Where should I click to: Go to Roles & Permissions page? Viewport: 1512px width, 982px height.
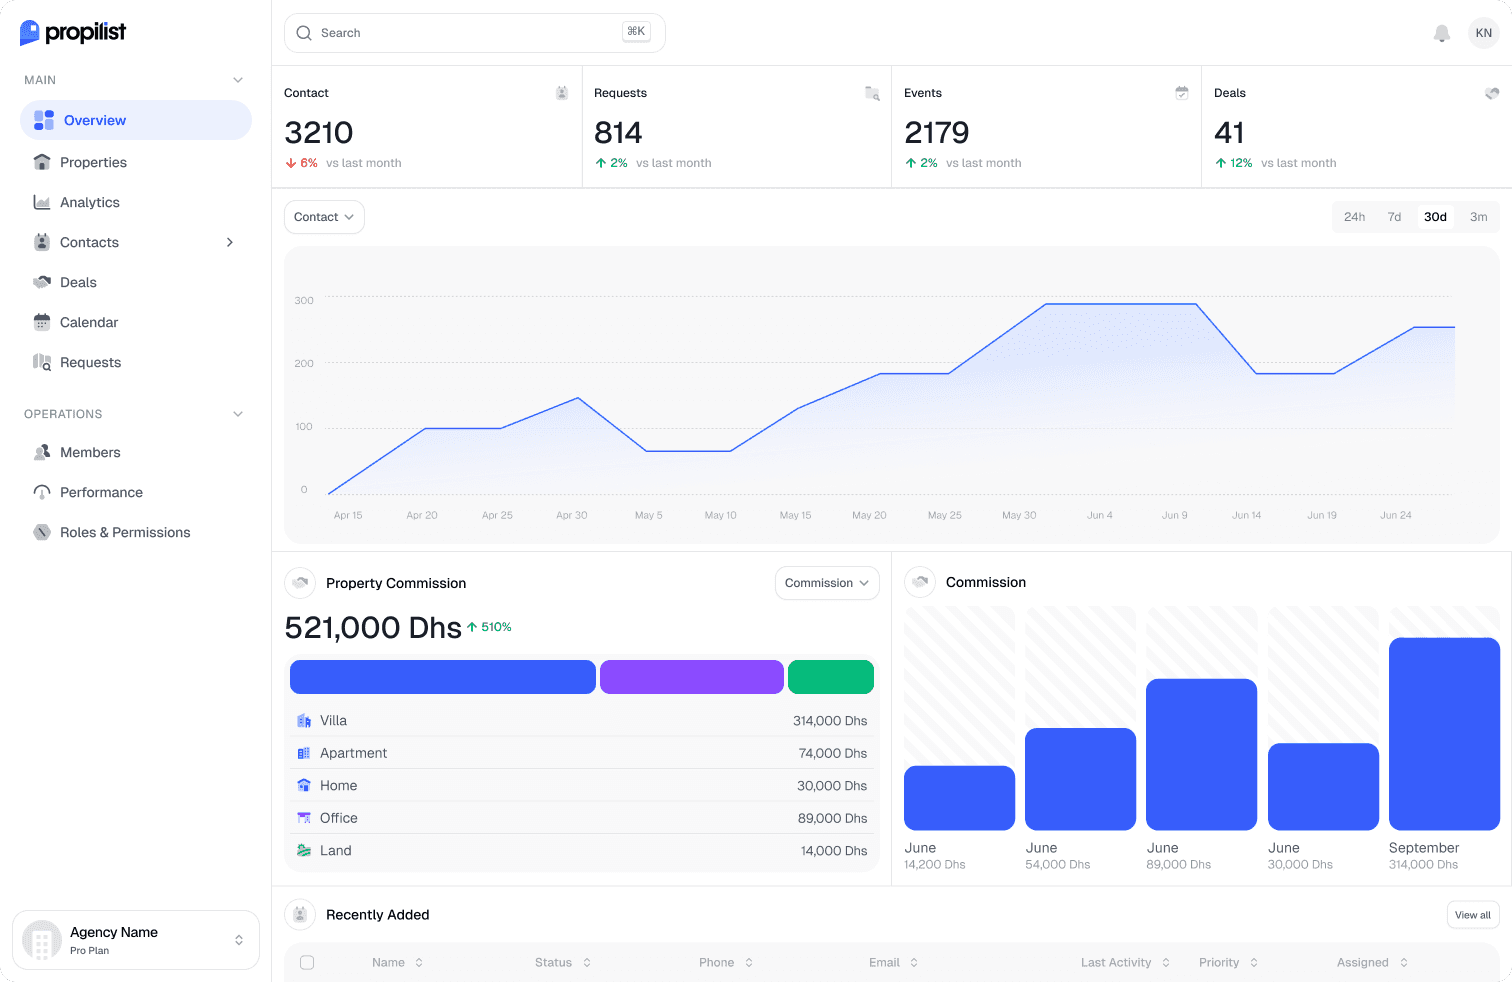coord(125,532)
